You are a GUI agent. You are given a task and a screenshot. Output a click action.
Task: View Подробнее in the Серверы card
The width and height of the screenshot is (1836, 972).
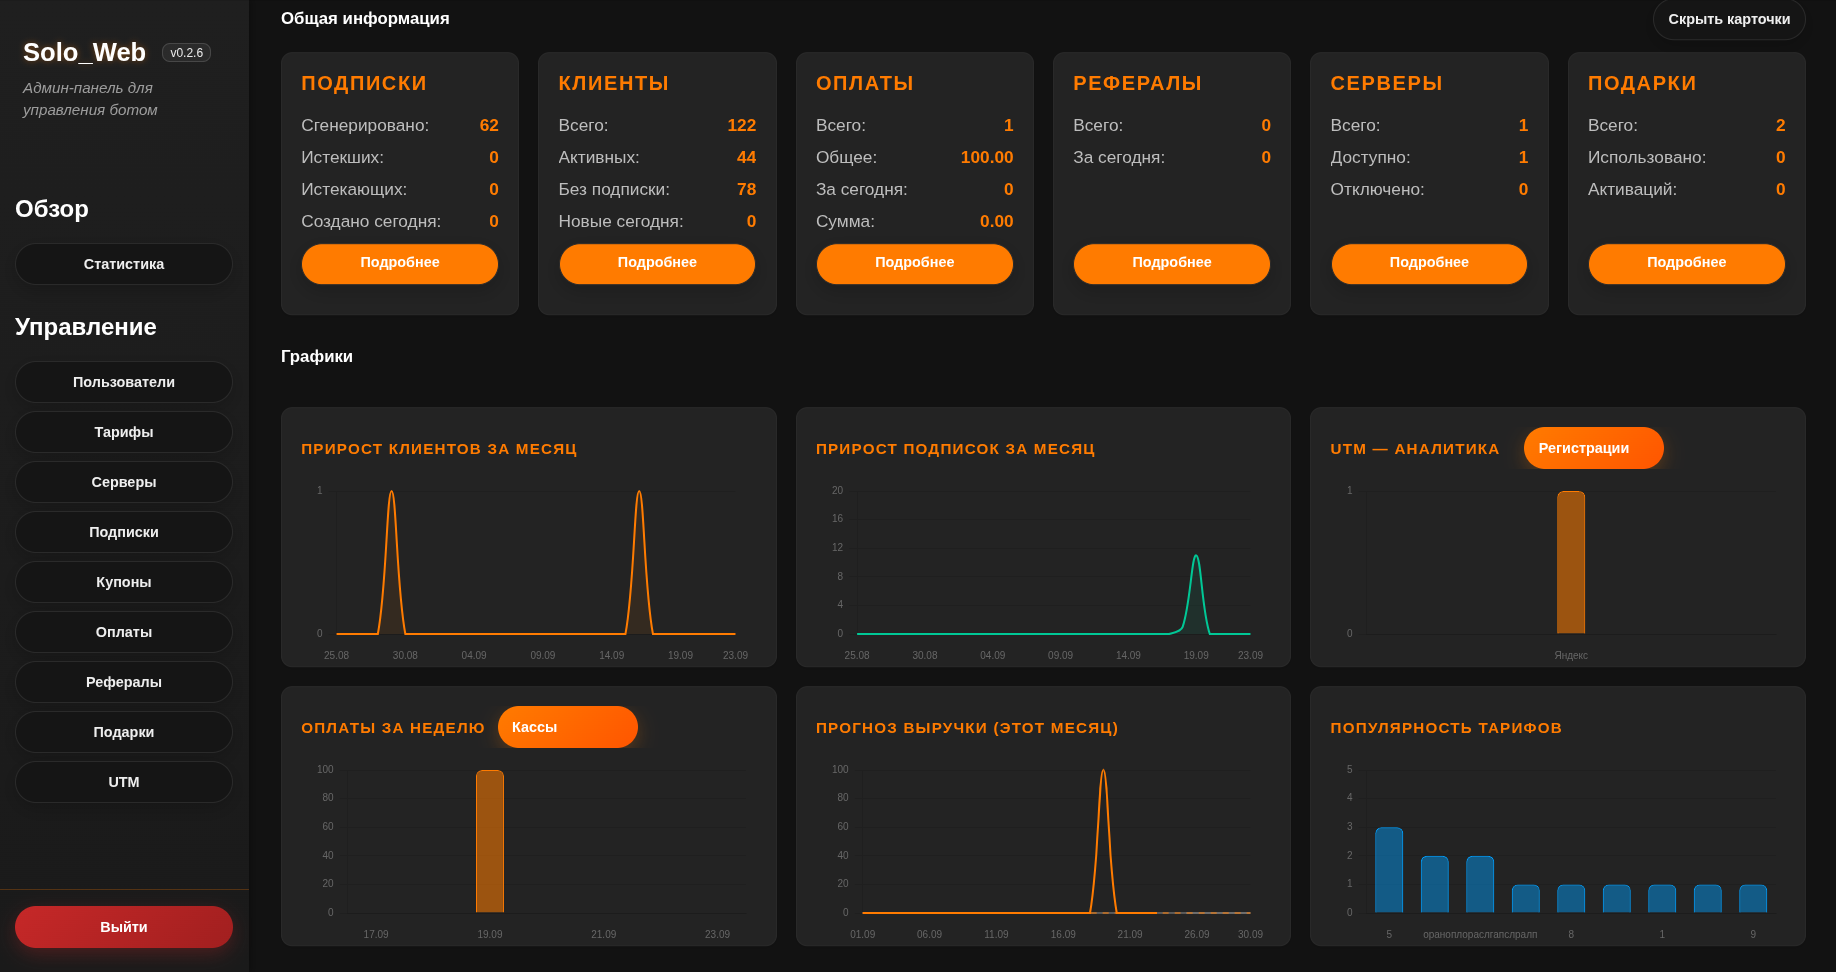tap(1429, 263)
